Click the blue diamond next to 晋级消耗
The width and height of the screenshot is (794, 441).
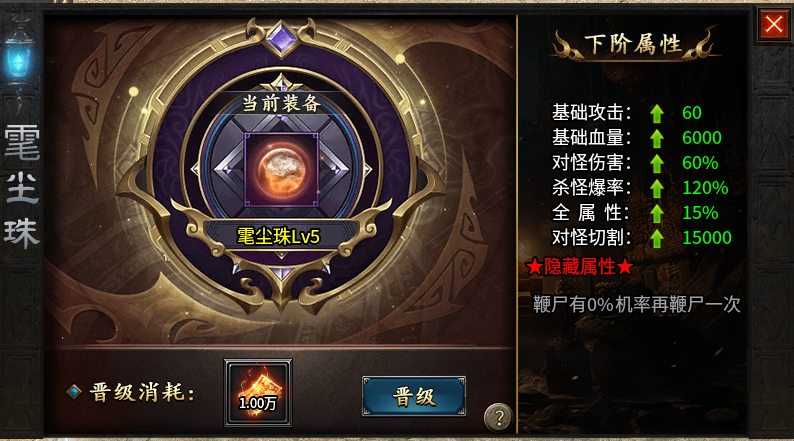74,391
